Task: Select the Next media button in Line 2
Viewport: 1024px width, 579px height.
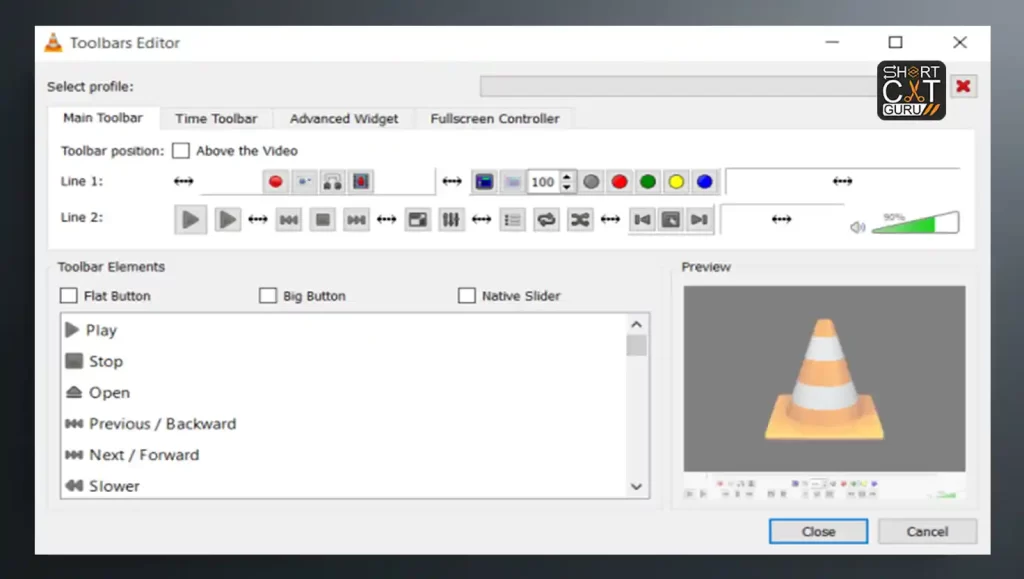Action: [356, 220]
